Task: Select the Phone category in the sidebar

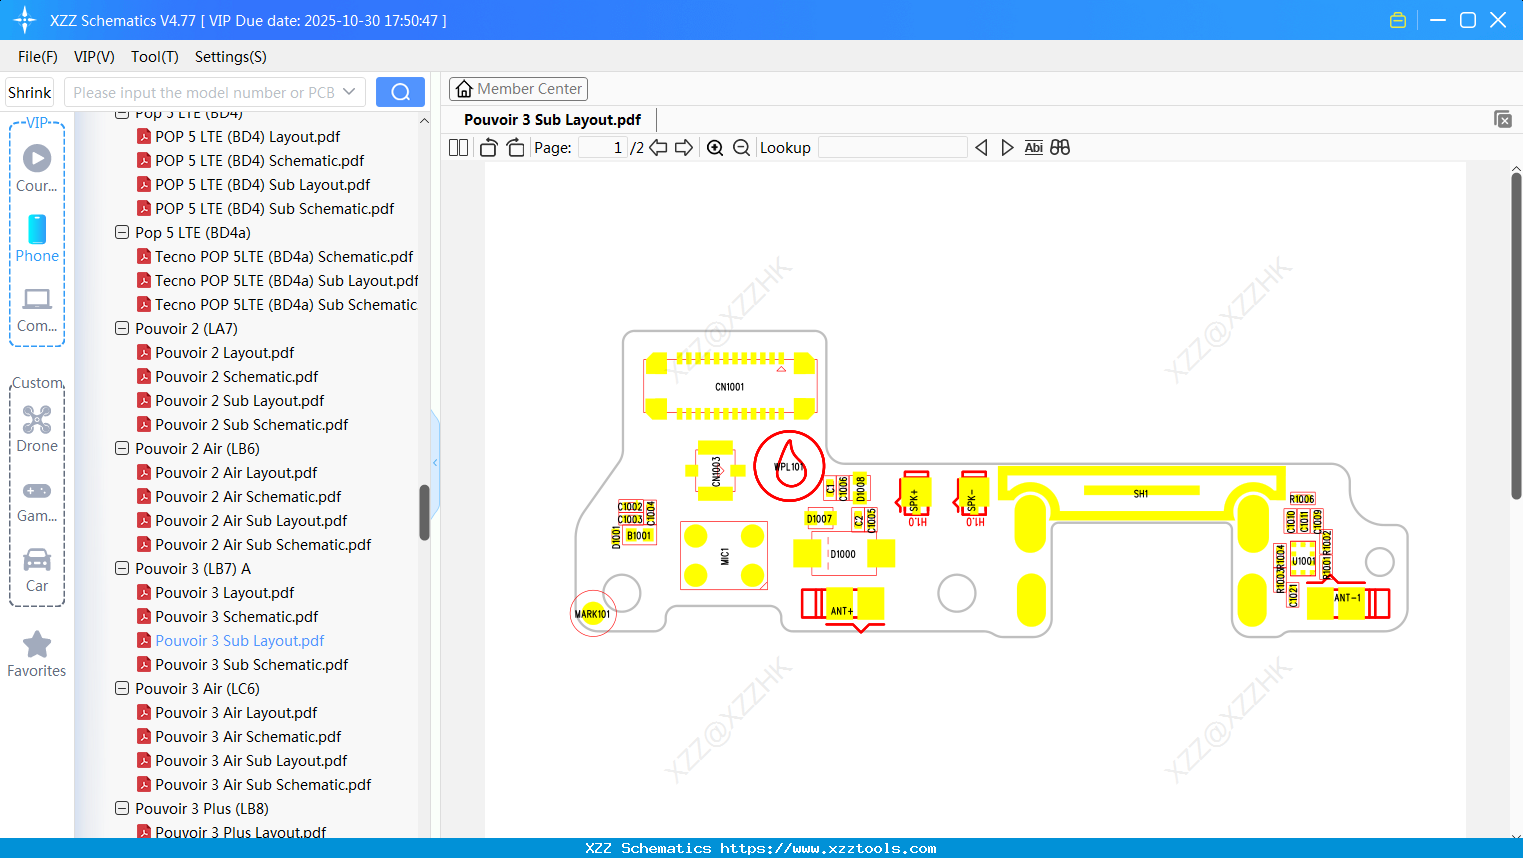Action: (x=37, y=240)
